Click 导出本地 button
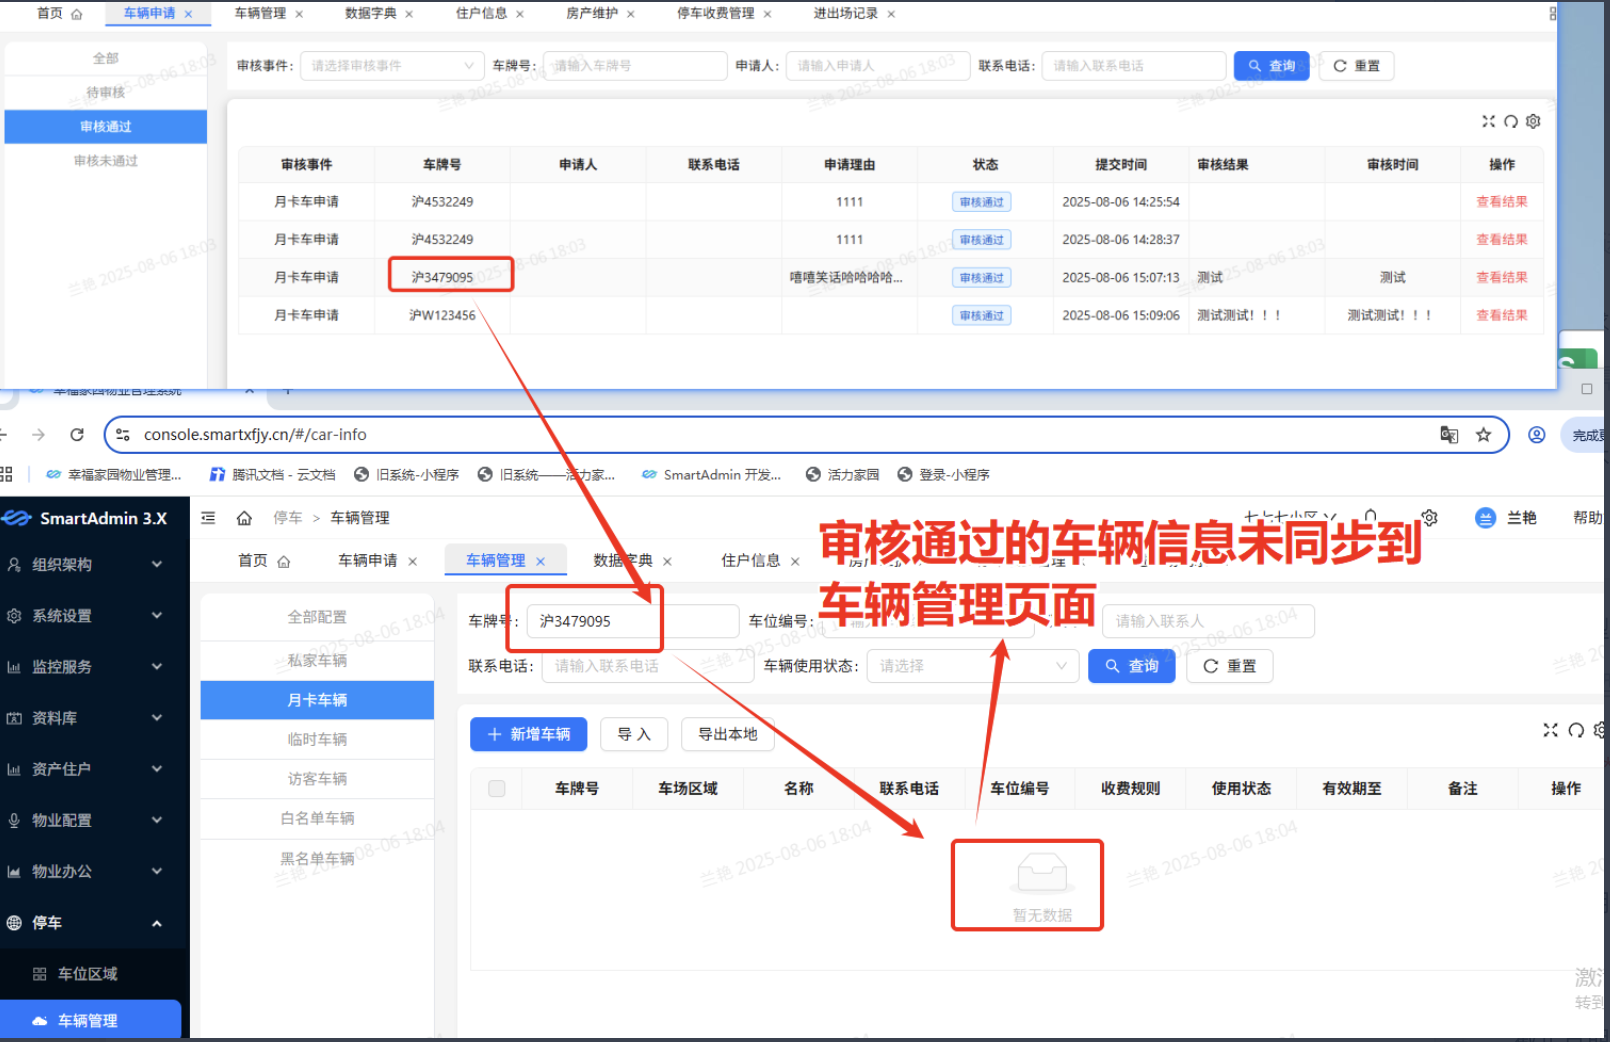 727,735
